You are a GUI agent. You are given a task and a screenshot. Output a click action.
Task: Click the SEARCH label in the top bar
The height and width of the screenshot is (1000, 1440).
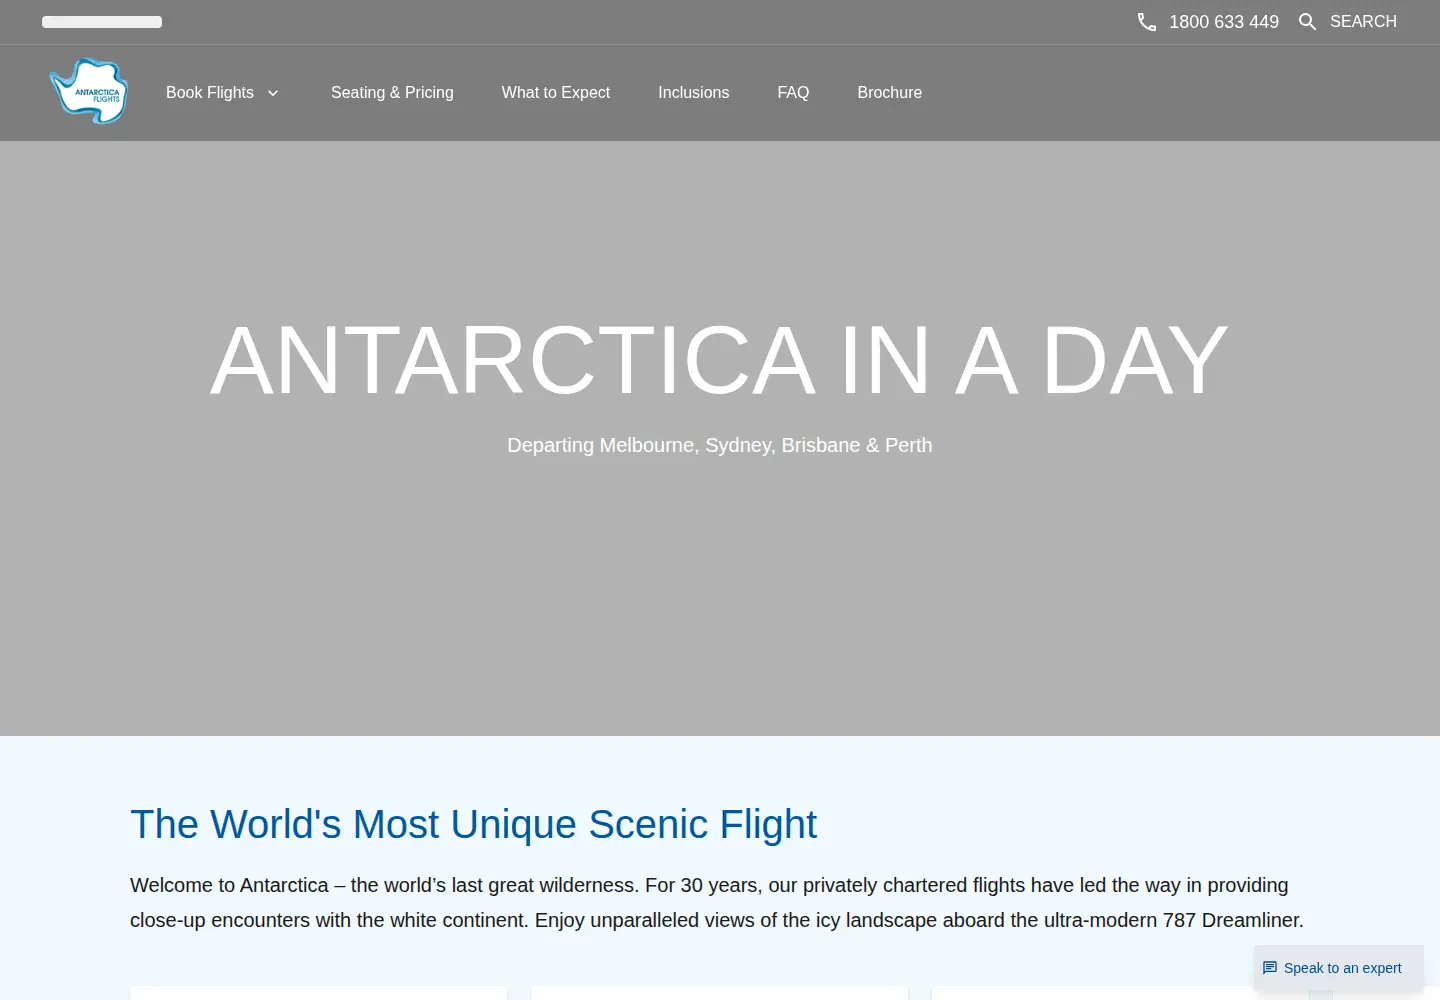pyautogui.click(x=1363, y=21)
